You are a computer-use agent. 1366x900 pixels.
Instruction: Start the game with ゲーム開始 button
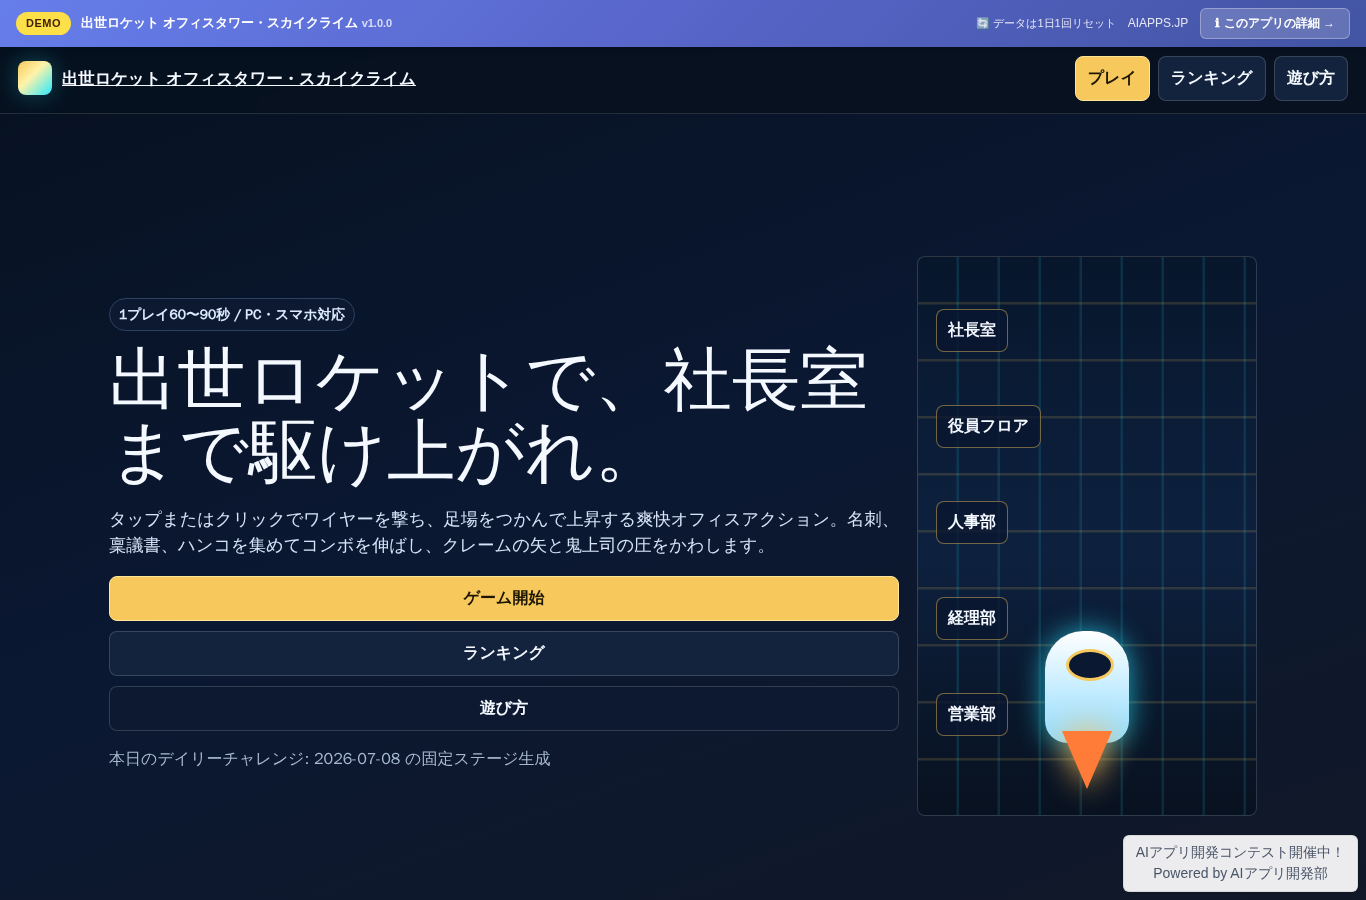(504, 598)
